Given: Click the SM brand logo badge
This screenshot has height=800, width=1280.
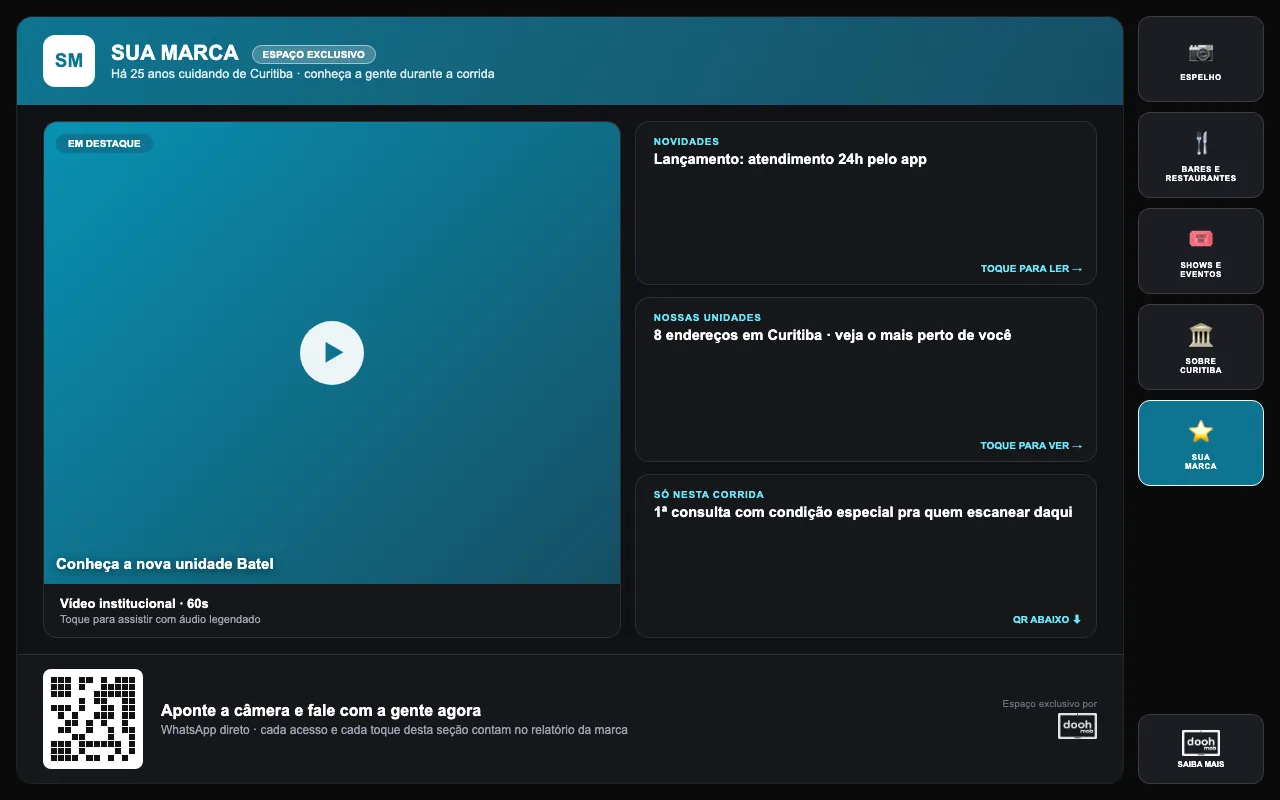Looking at the screenshot, I should click(69, 61).
